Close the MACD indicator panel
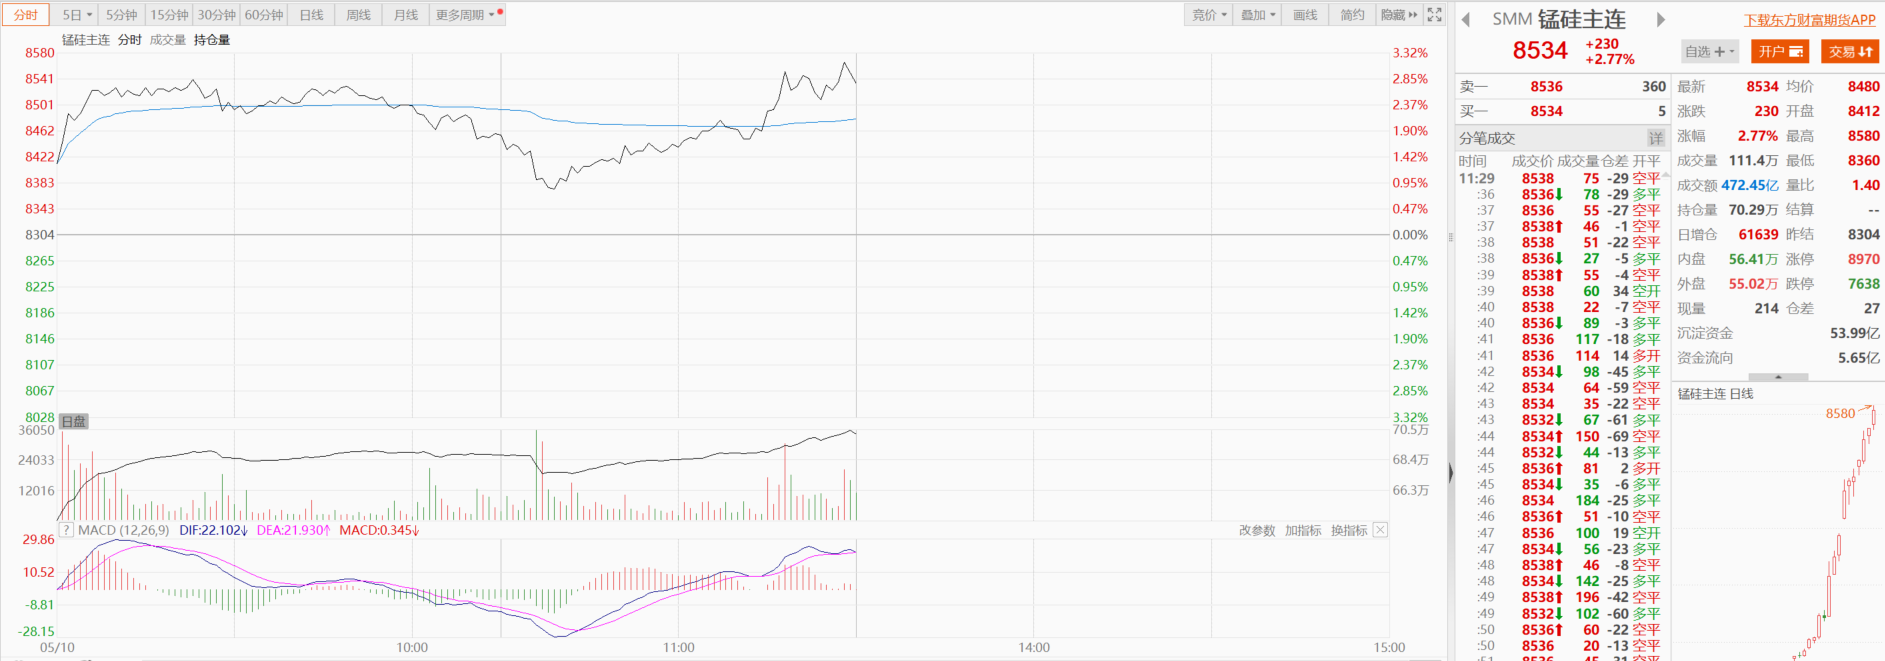 click(x=1380, y=530)
